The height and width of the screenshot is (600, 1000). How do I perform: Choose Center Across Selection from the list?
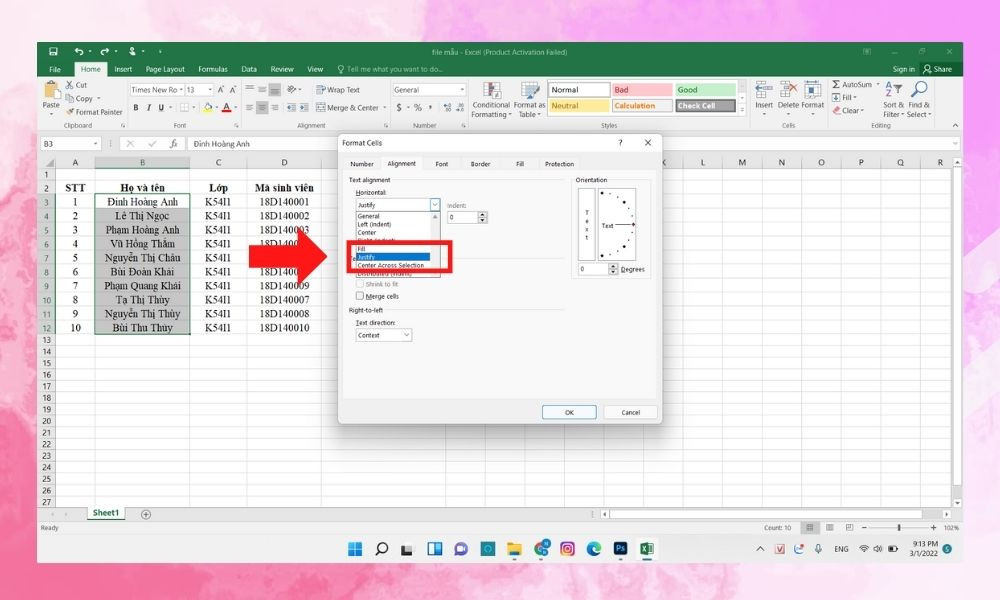tap(391, 266)
